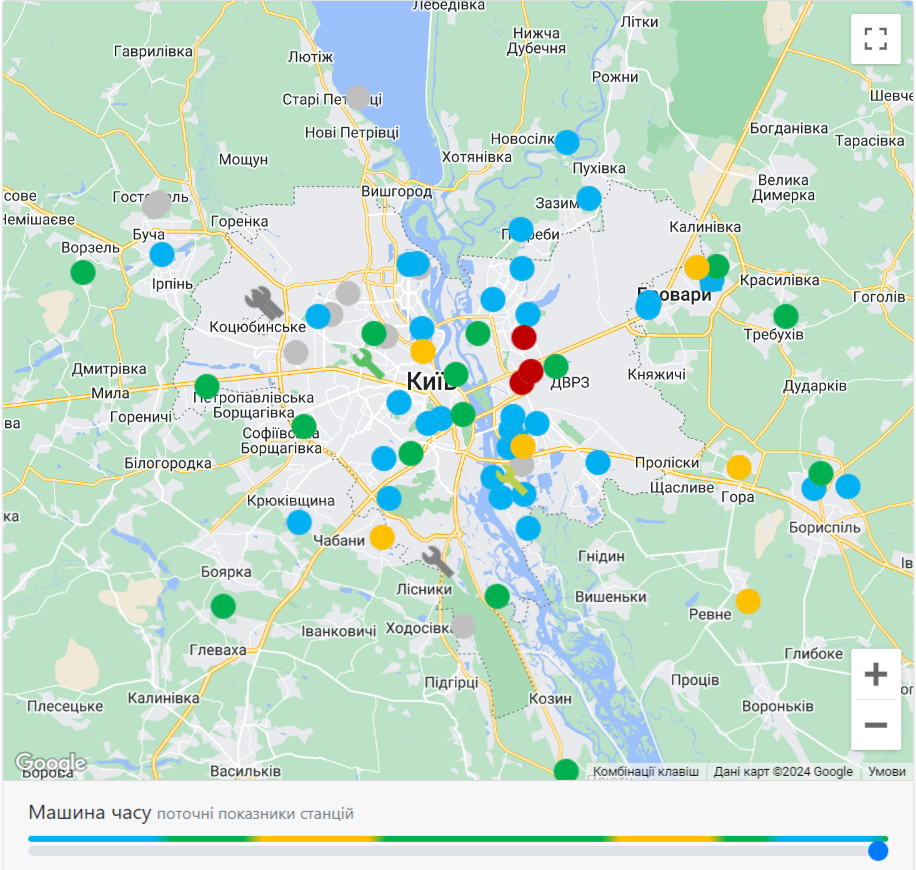Zoom in on the map
The height and width of the screenshot is (870, 916).
click(x=875, y=674)
